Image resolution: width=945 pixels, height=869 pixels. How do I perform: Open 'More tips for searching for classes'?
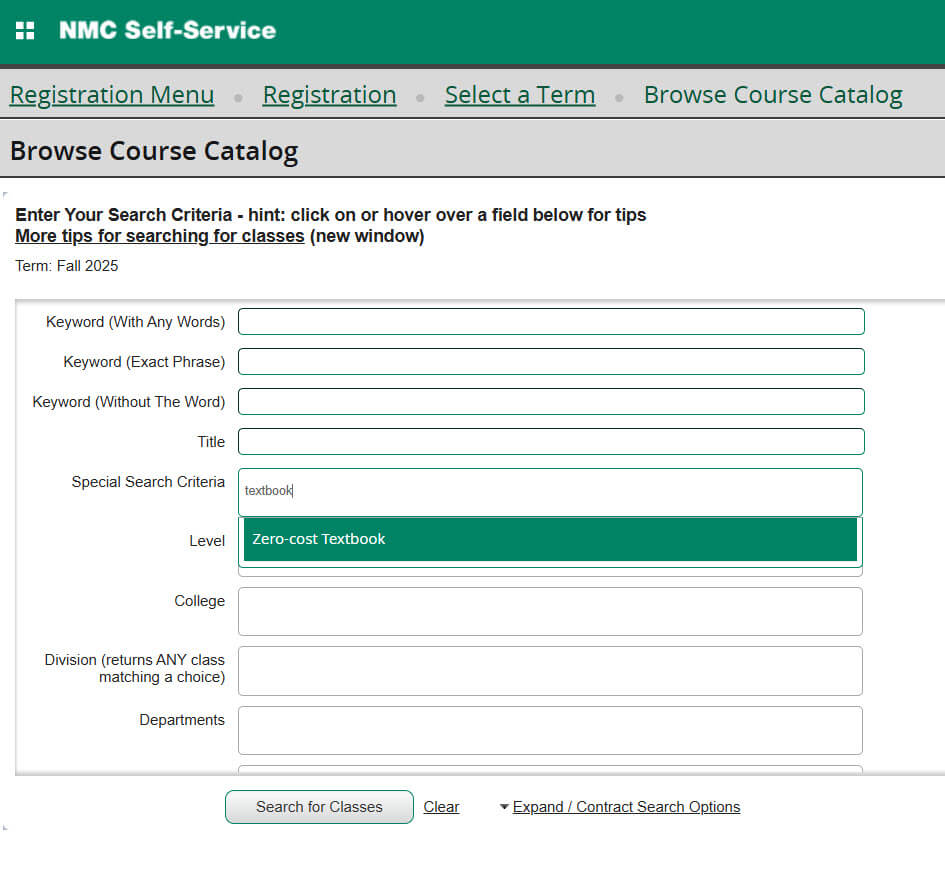tap(159, 235)
